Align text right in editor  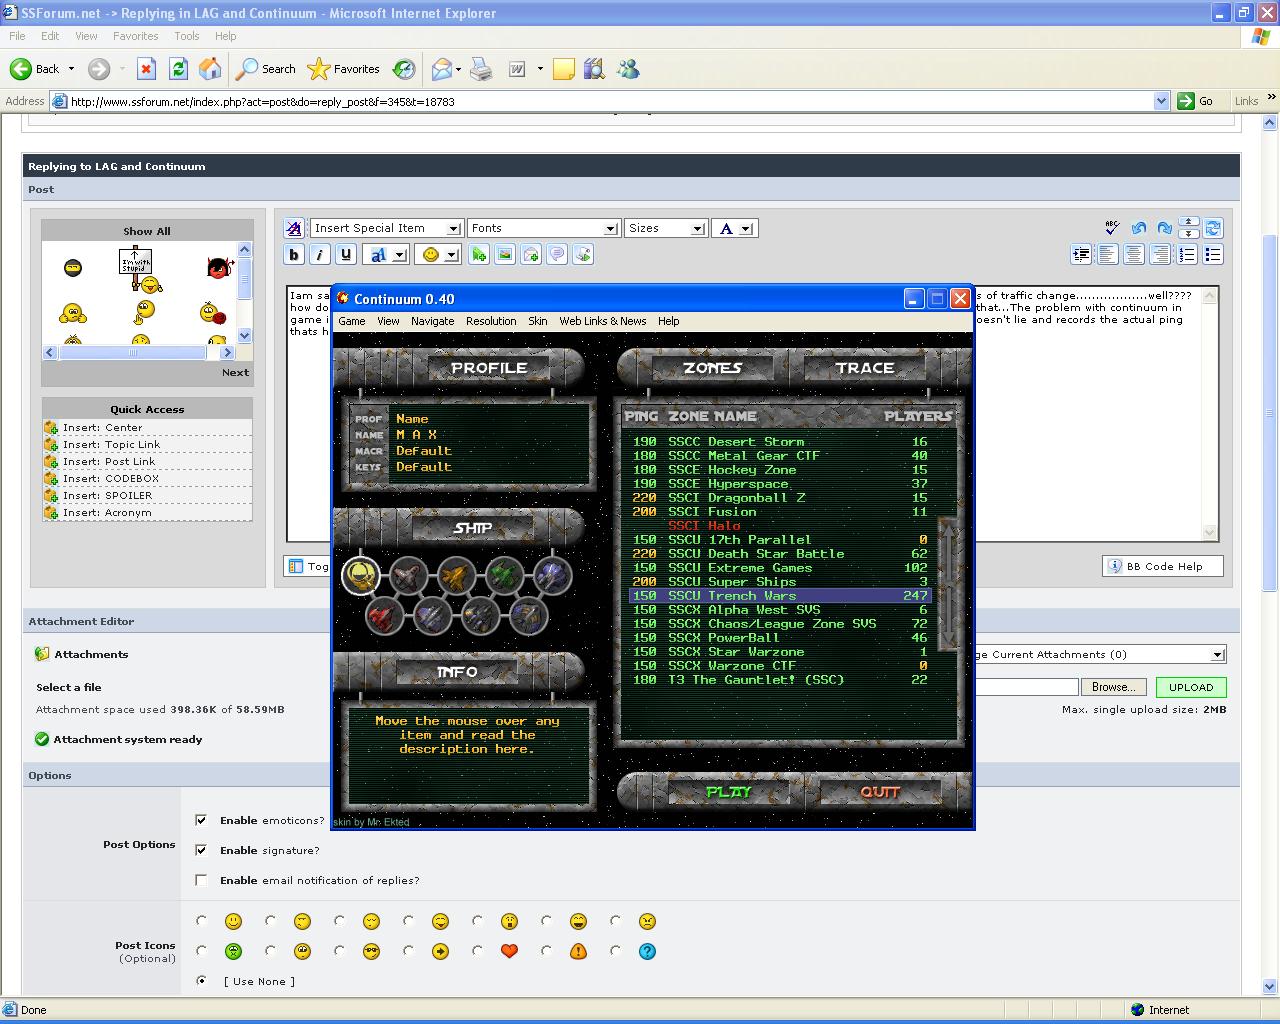pos(1160,255)
